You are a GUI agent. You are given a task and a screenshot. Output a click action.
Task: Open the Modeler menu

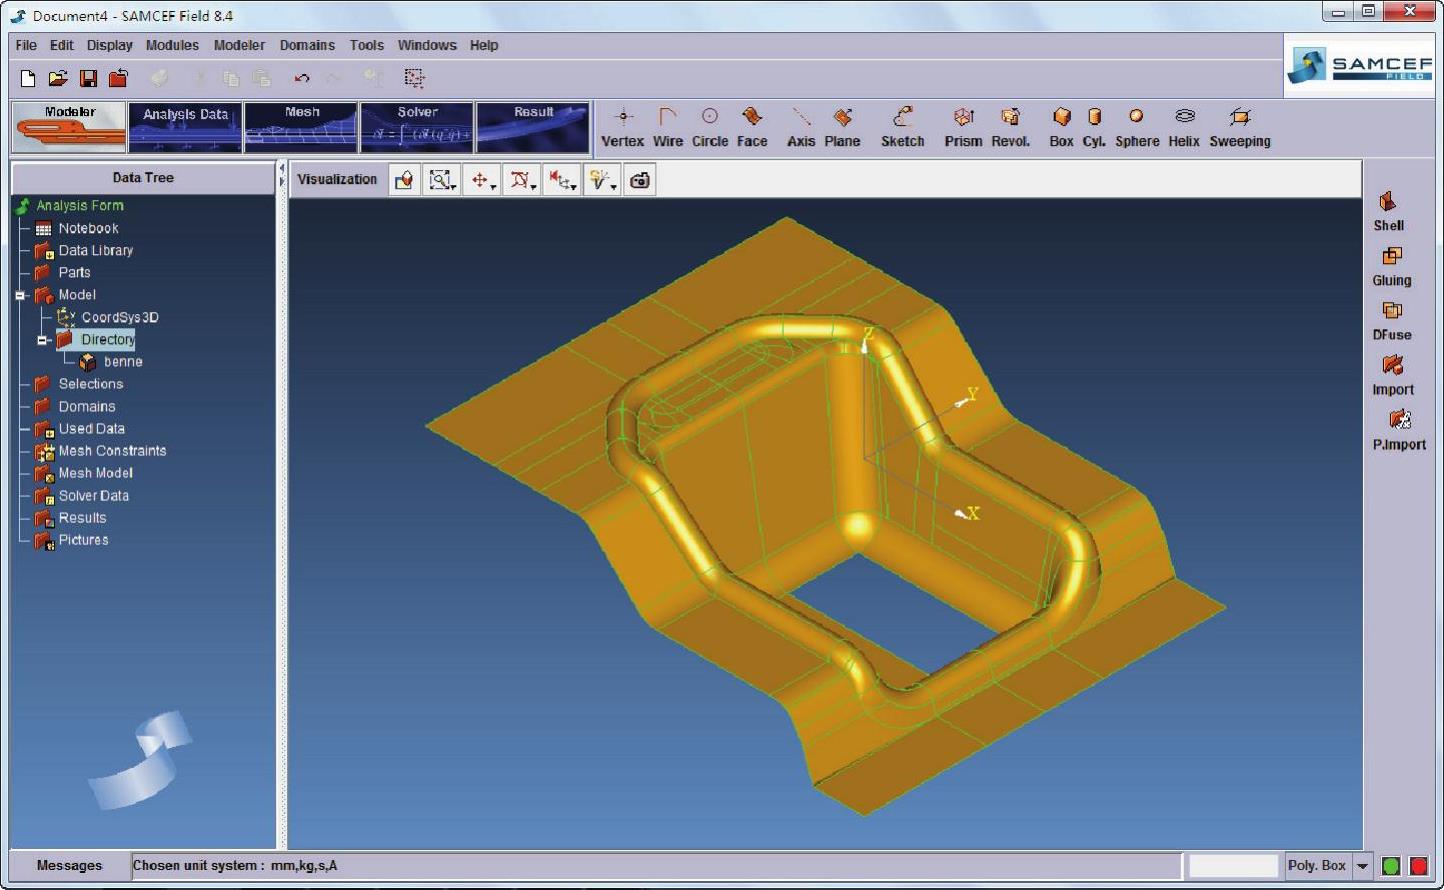point(239,45)
